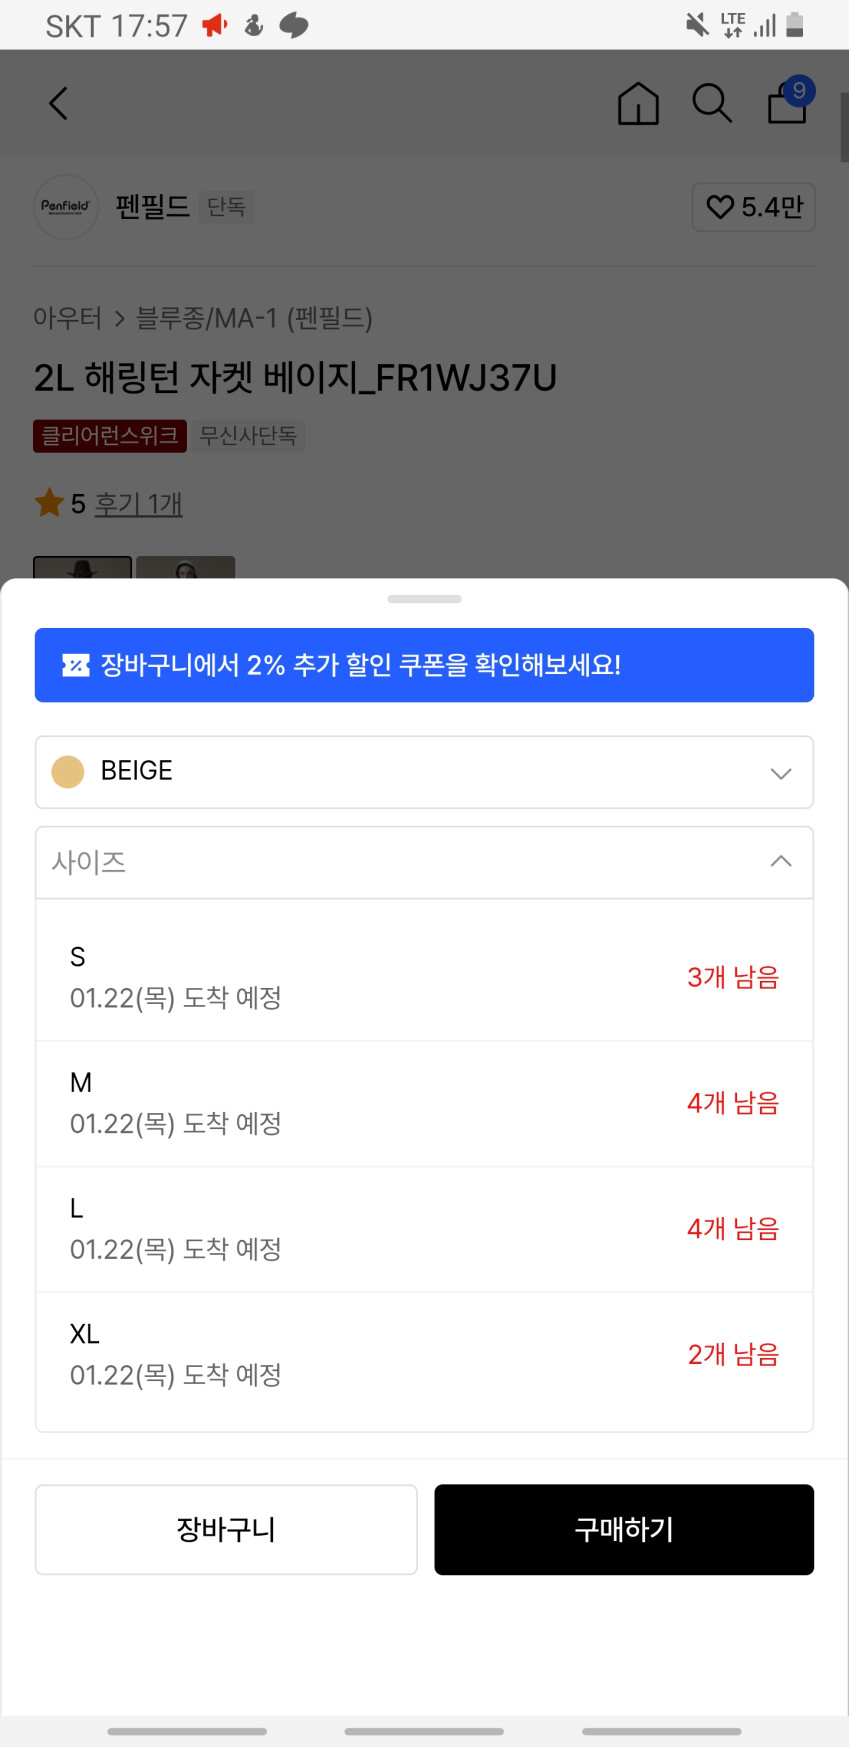
Task: Tap the Penfield brand logo
Action: coord(66,207)
